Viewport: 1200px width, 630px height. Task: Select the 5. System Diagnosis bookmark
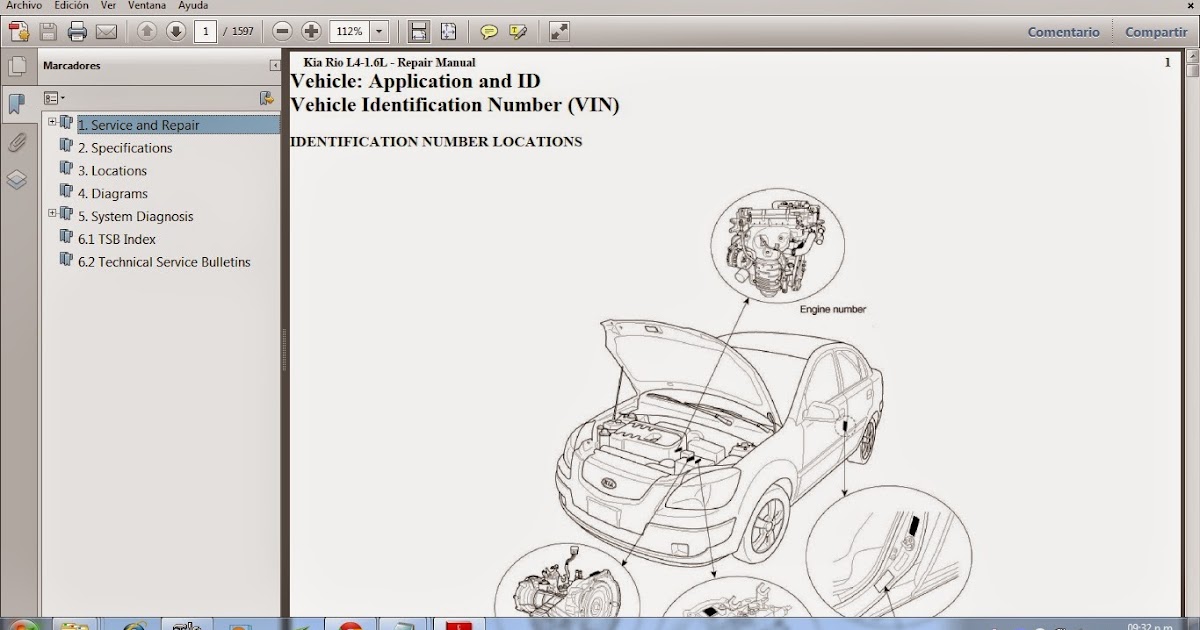click(135, 216)
